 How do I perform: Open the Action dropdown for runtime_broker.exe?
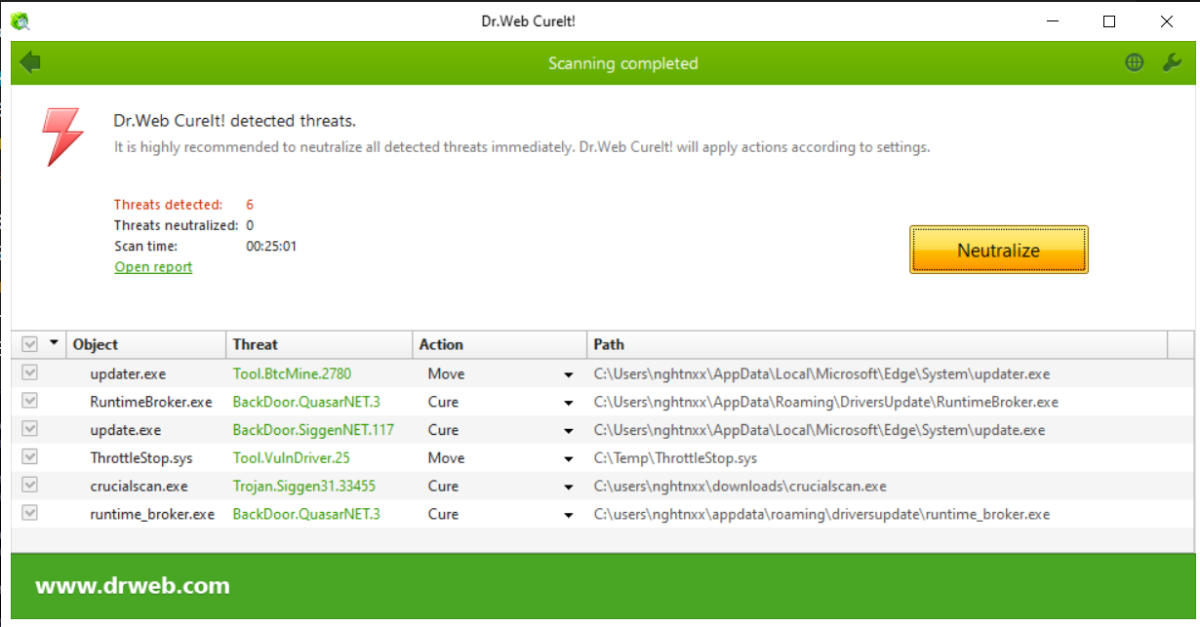point(569,515)
